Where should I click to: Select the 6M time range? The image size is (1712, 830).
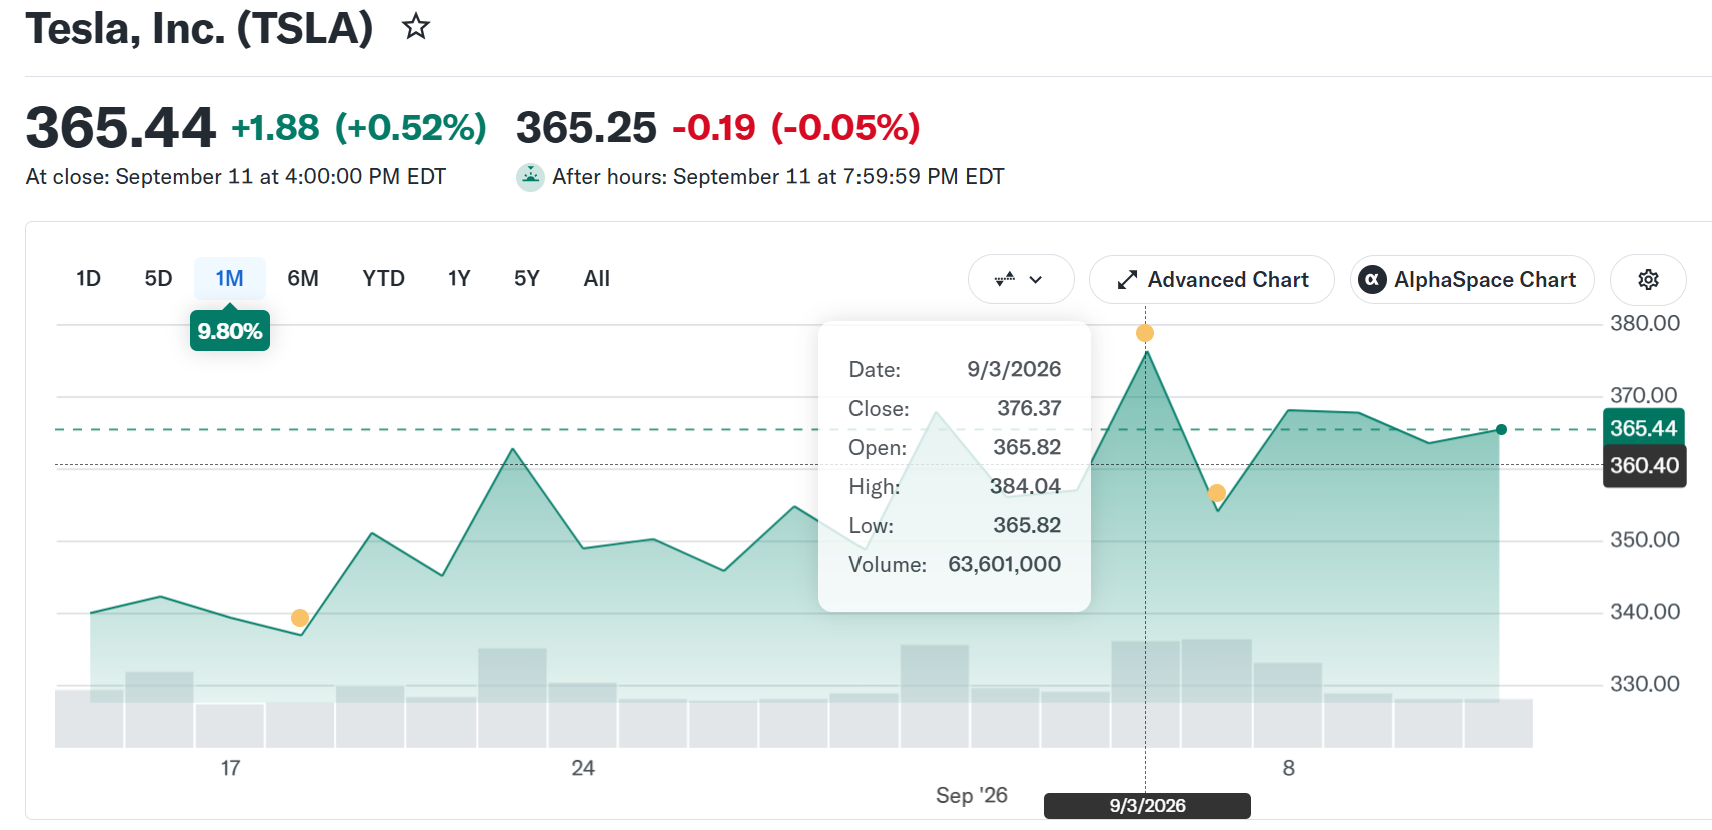[x=303, y=279]
